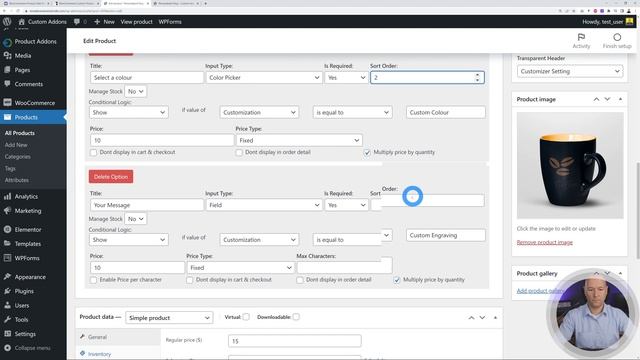Toggle Color Picker's Dont display in cart checkbox
The width and height of the screenshot is (640, 360).
pyautogui.click(x=93, y=152)
